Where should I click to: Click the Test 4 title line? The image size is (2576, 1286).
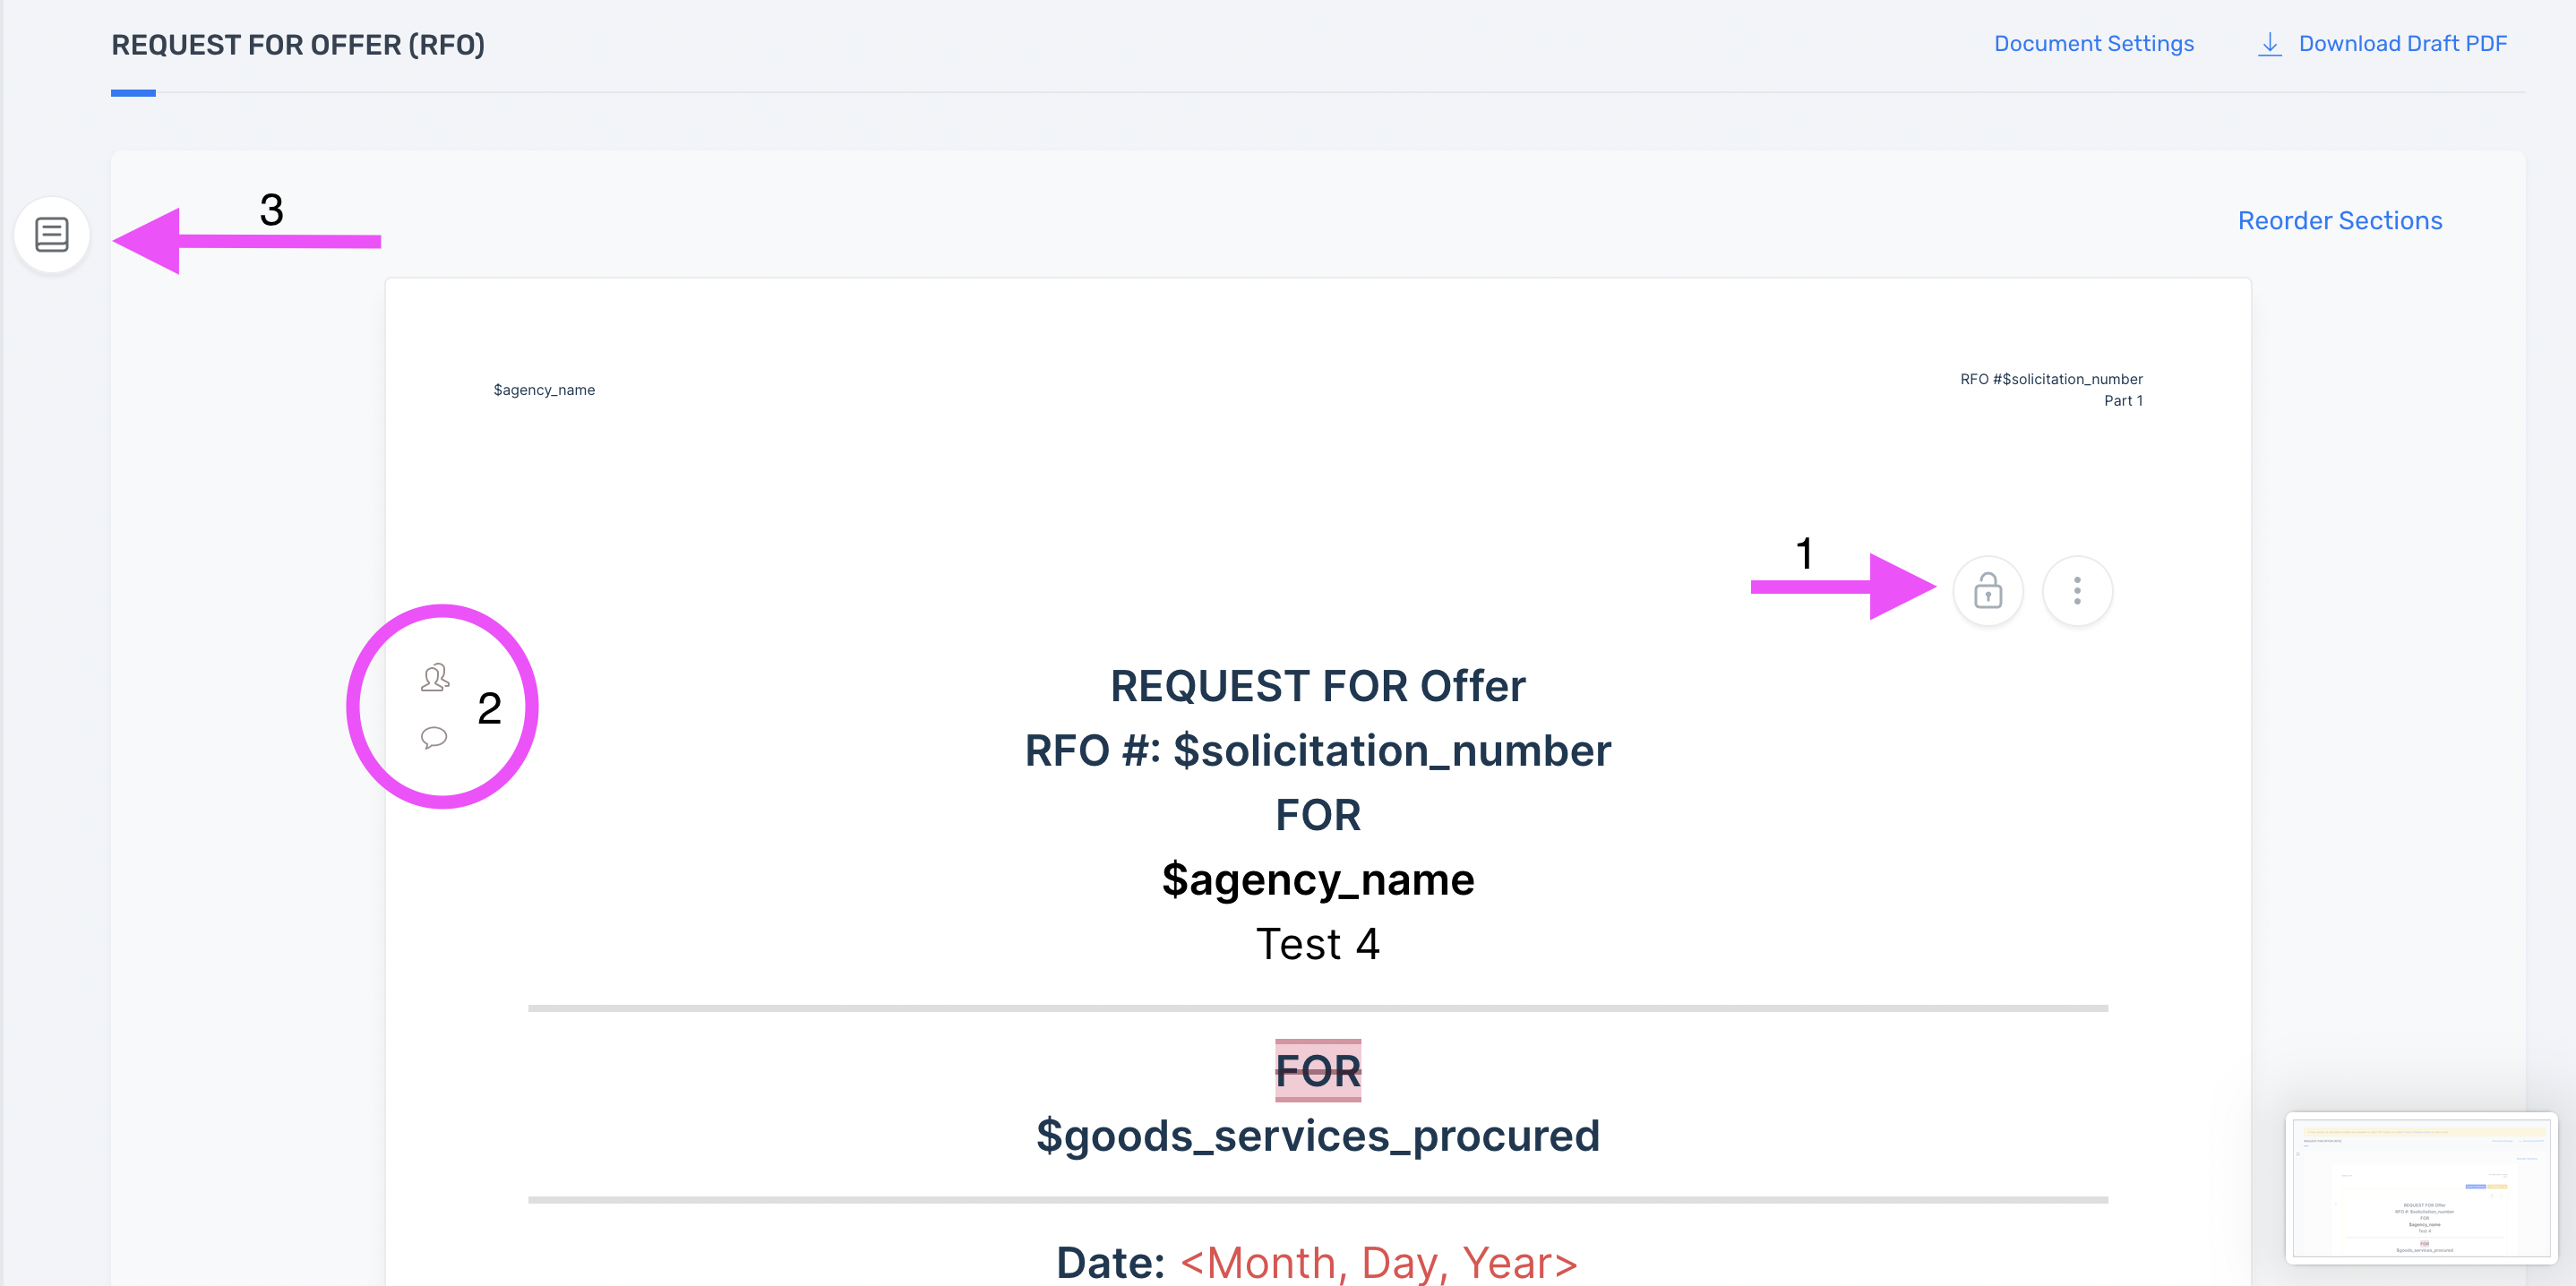(1318, 944)
